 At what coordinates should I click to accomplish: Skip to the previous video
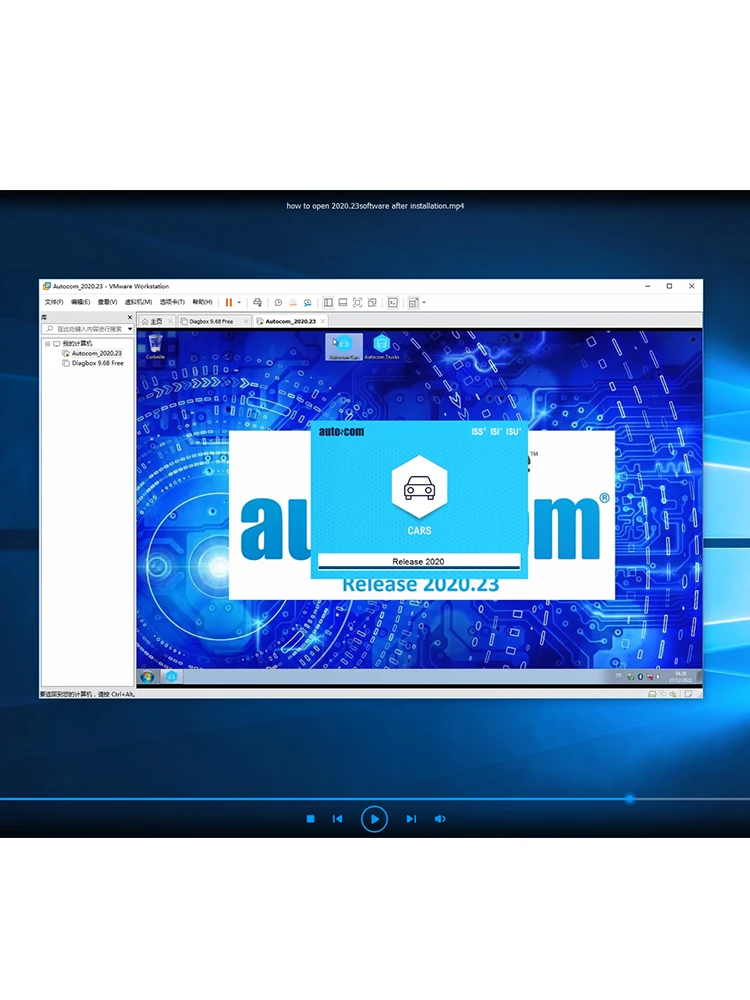337,819
